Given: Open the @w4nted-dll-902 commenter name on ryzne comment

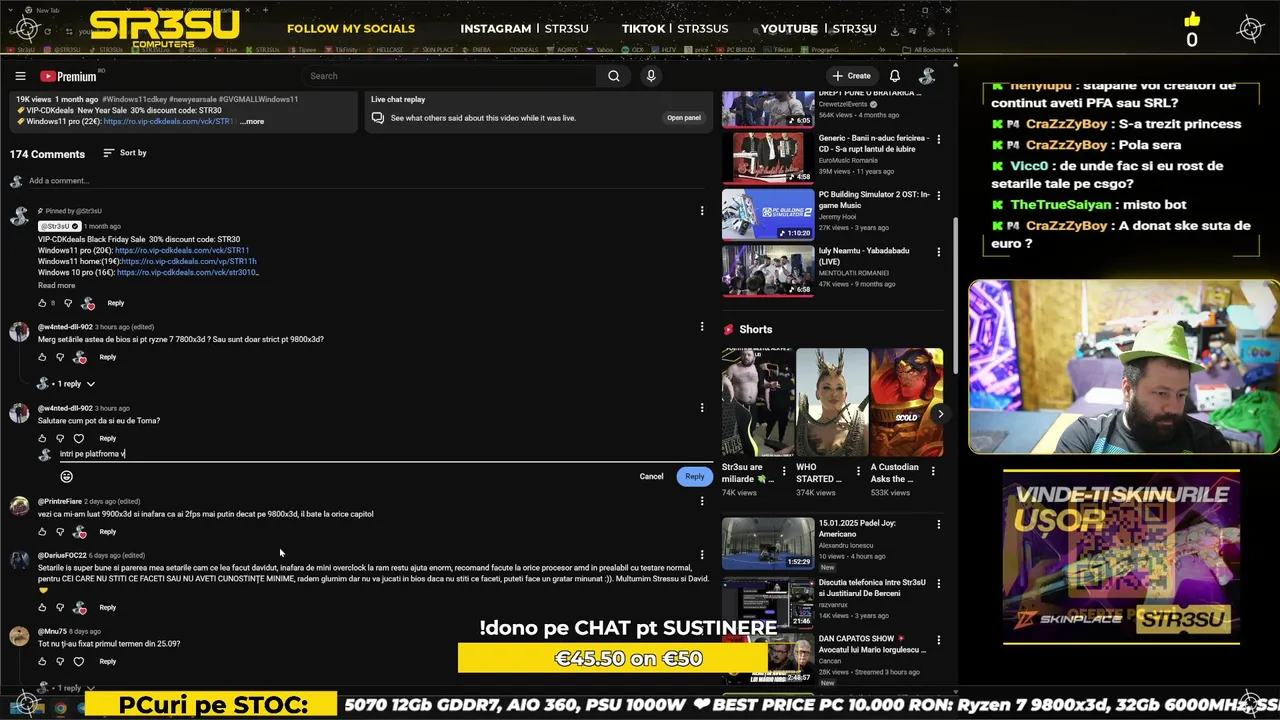Looking at the screenshot, I should pyautogui.click(x=65, y=327).
